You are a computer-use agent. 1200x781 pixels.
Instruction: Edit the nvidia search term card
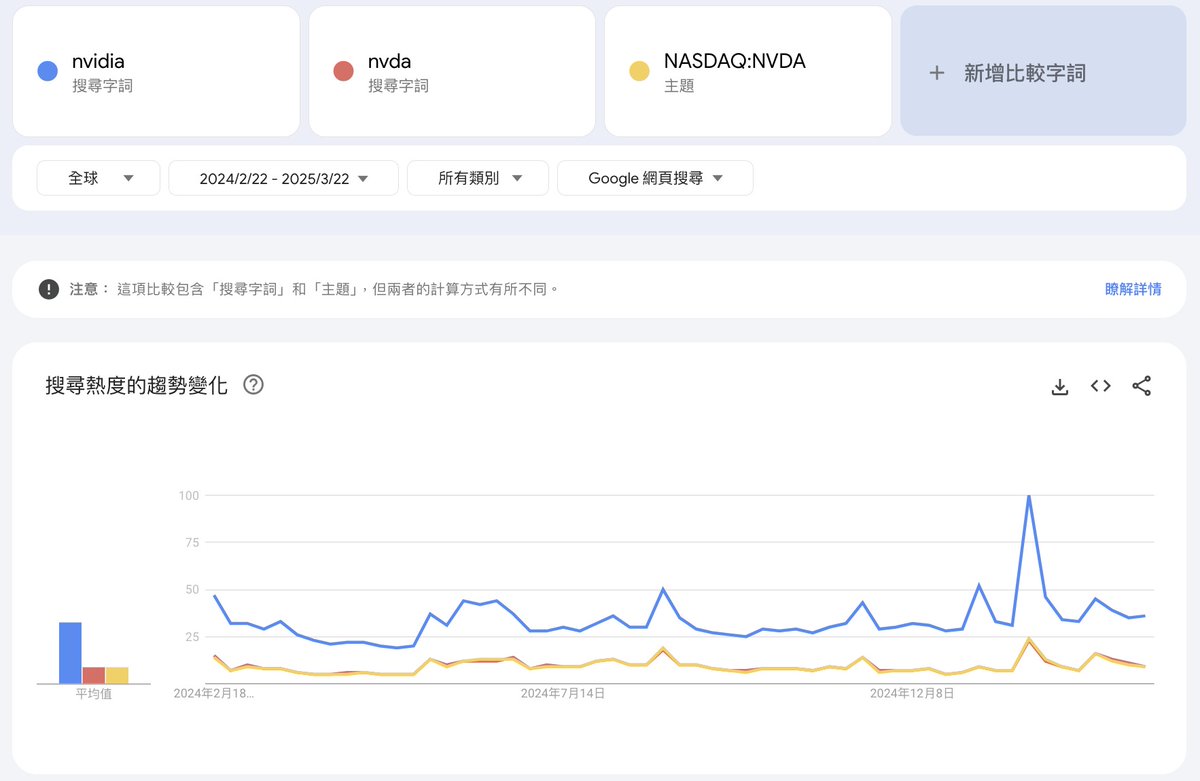tap(156, 71)
